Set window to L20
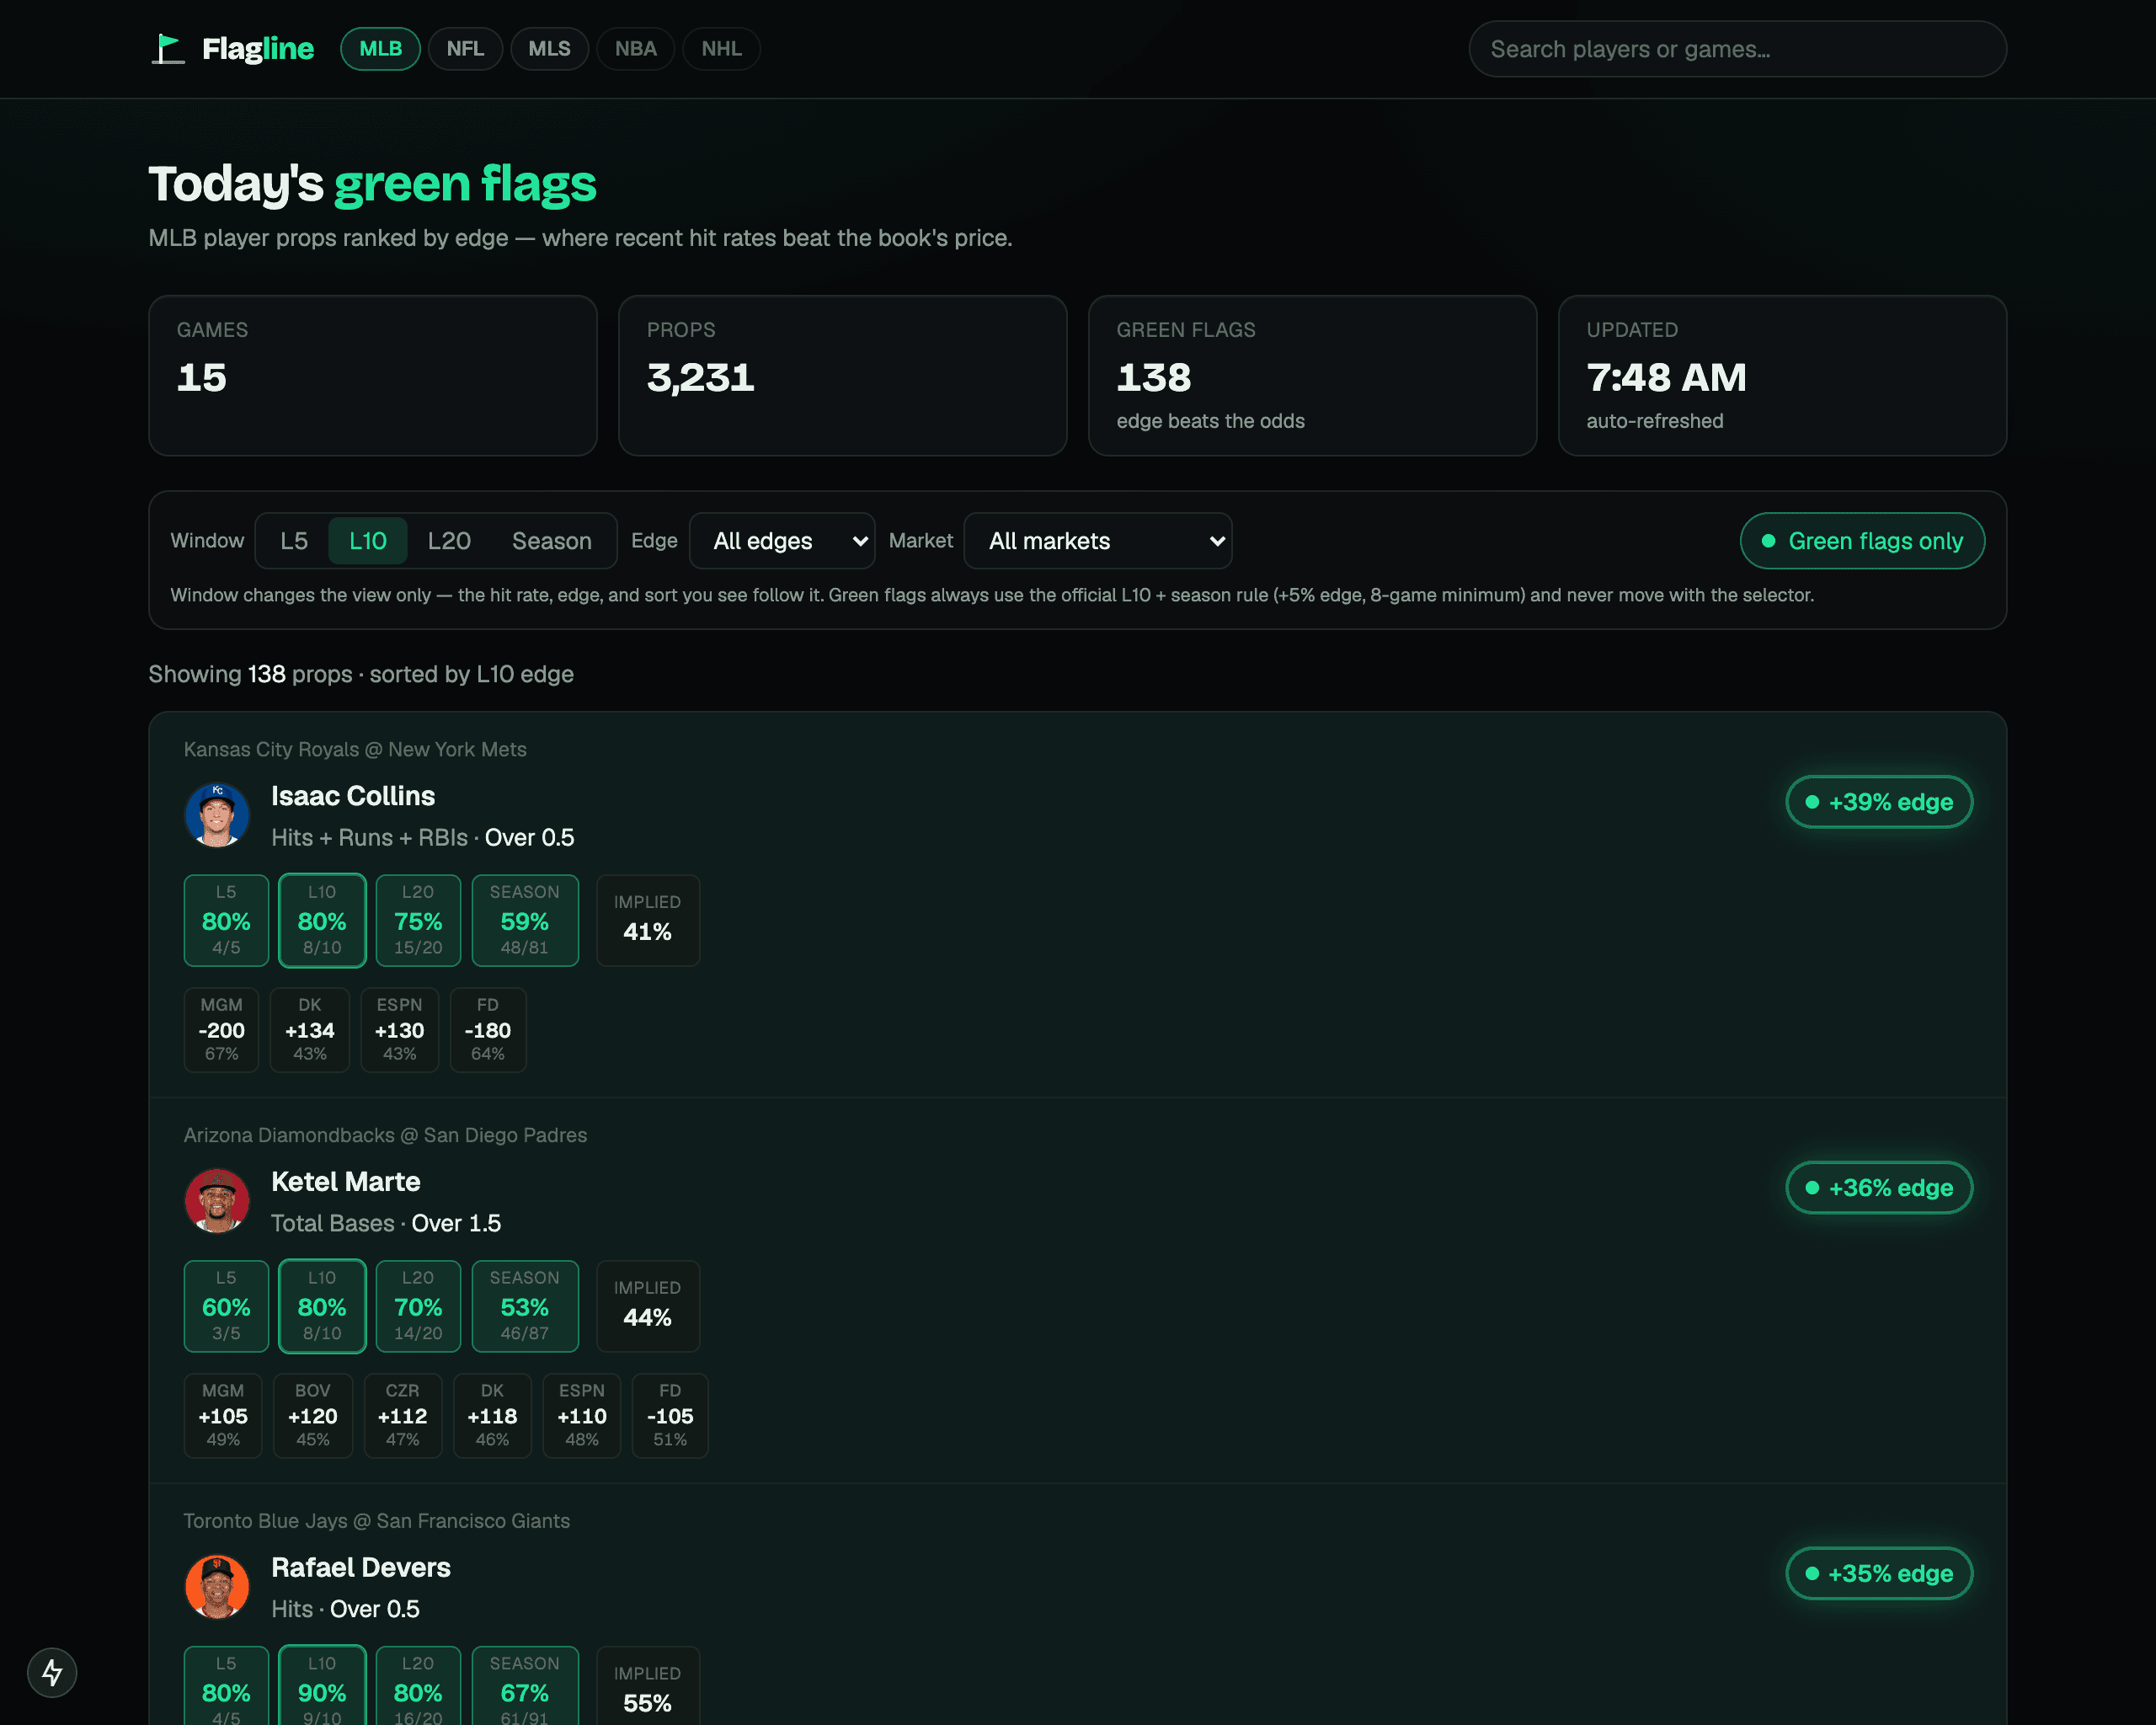The width and height of the screenshot is (2156, 1725). click(449, 541)
